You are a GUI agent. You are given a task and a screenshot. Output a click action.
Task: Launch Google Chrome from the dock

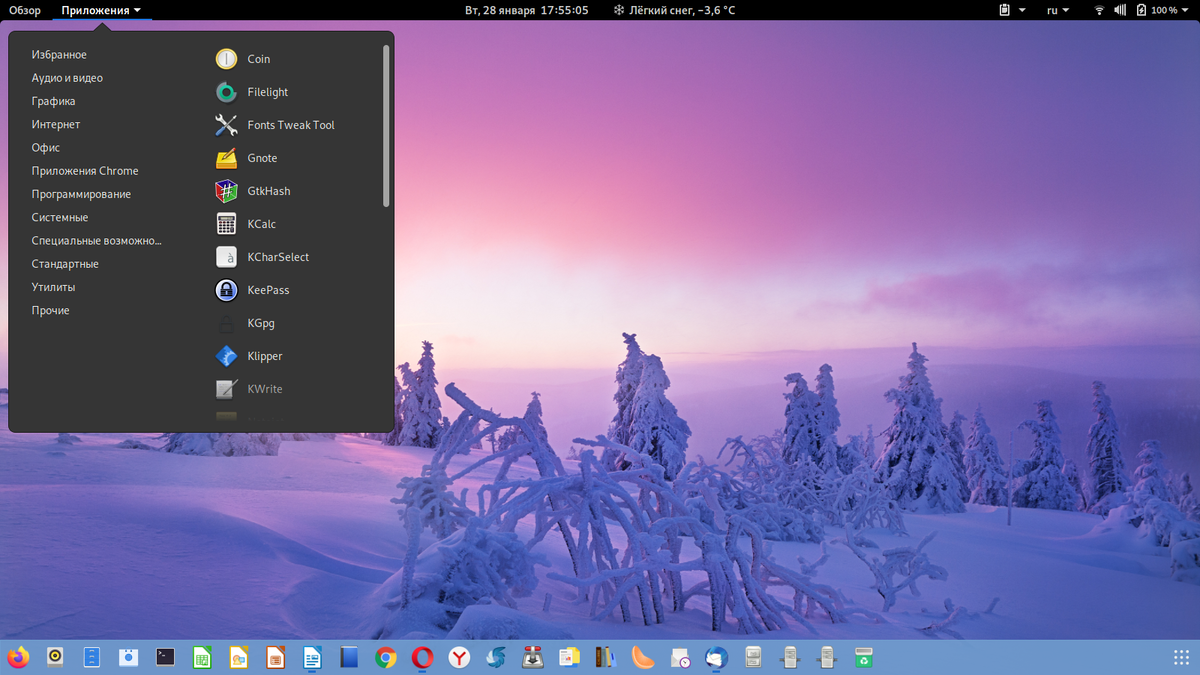pyautogui.click(x=385, y=657)
